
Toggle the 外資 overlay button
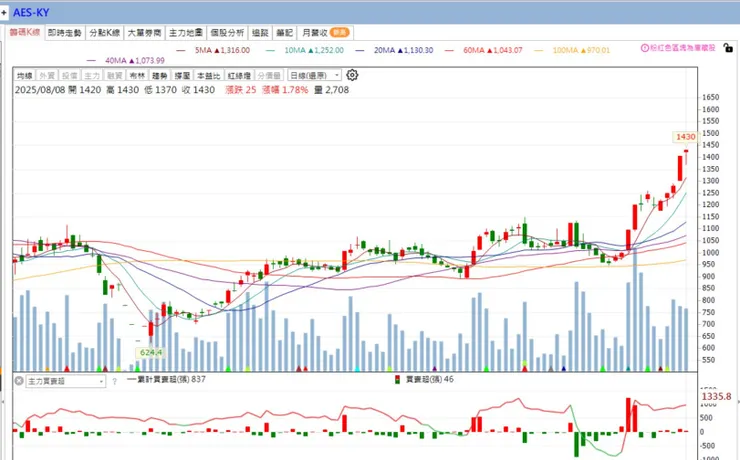coord(47,75)
